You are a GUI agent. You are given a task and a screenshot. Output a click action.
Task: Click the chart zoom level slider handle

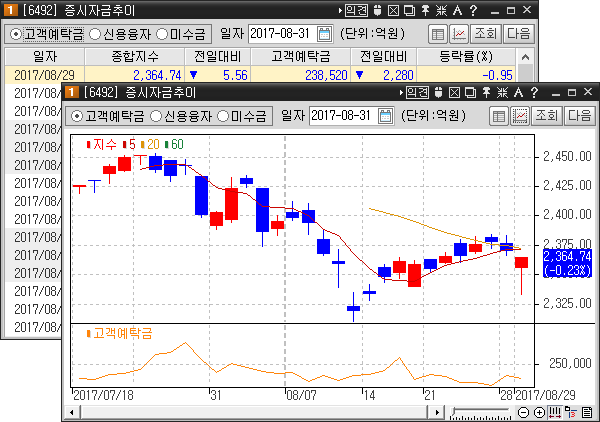[x=454, y=411]
